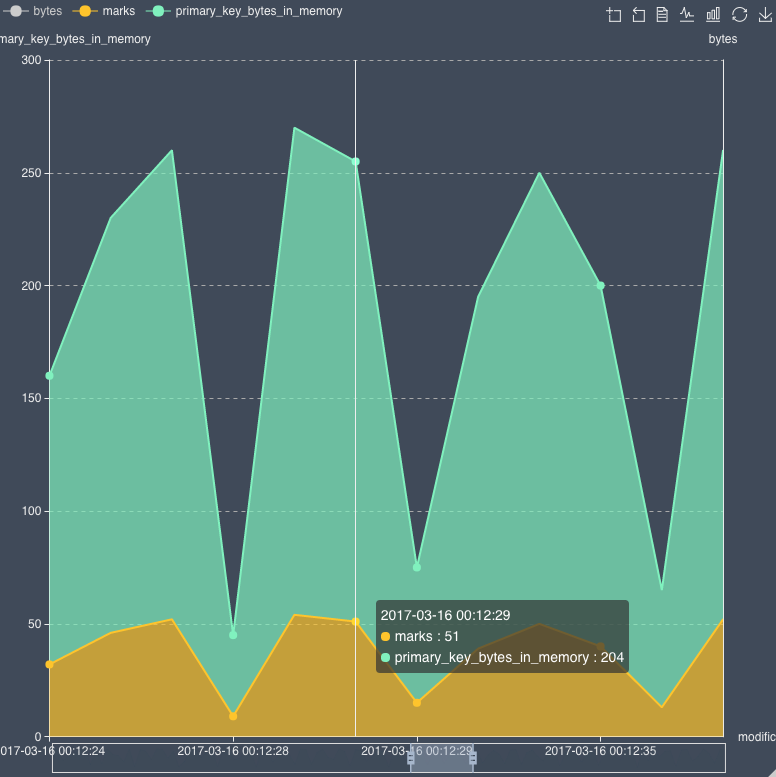Click the green point near value 75
Viewport: 776px width, 777px height.
coord(417,567)
